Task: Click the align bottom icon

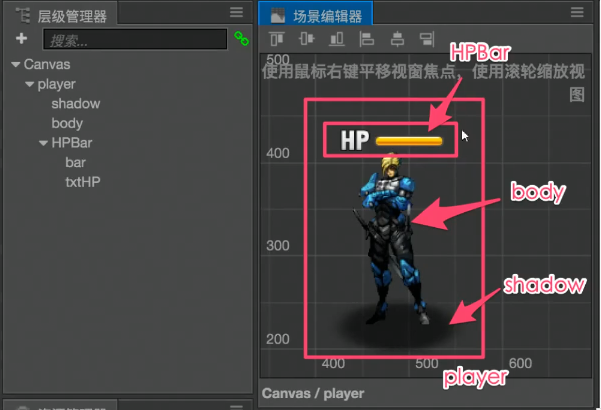Action: point(337,39)
